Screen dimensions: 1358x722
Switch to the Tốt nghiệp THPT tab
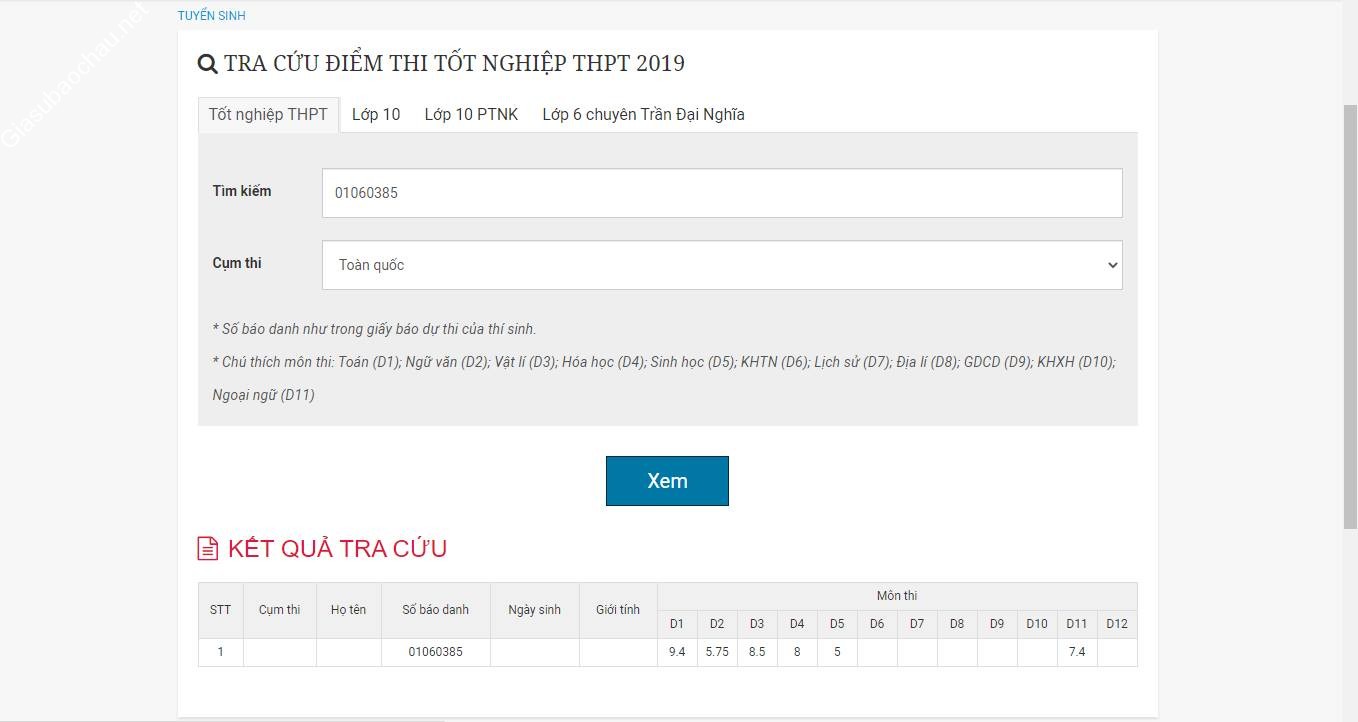[x=268, y=115]
